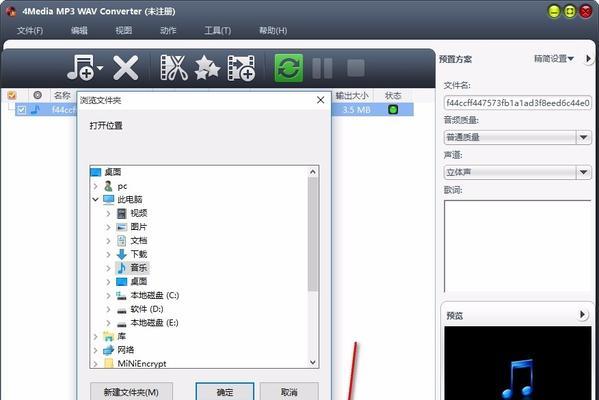Select the 音乐 folder
599x400 pixels.
[x=132, y=268]
